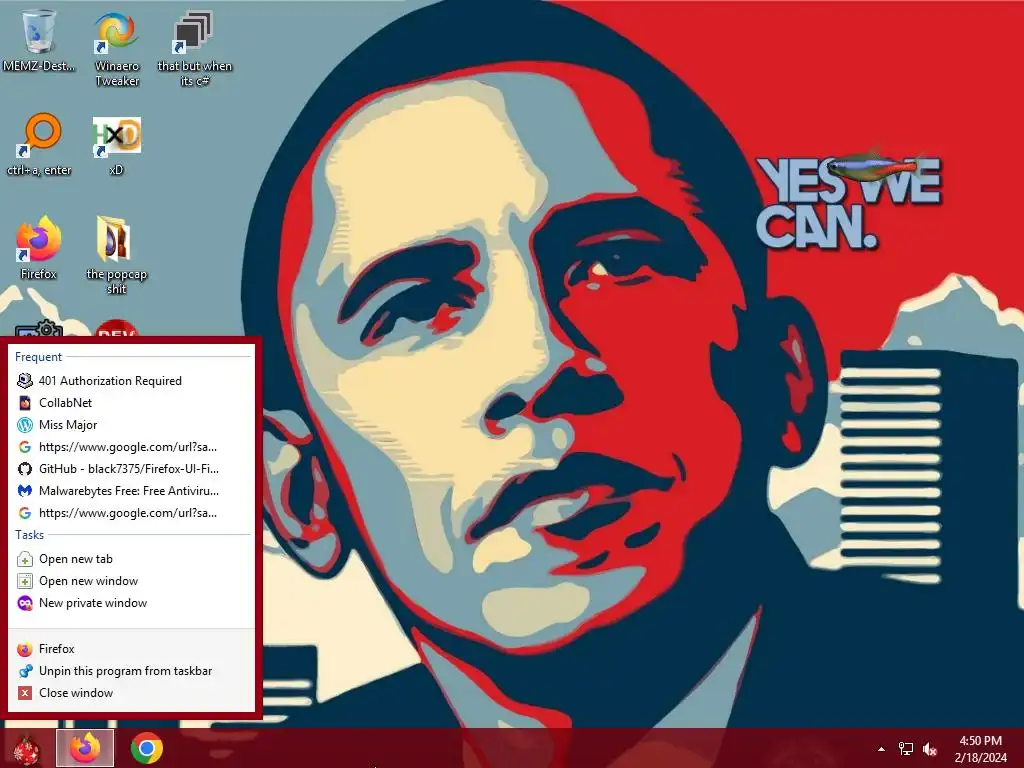1024x768 pixels.
Task: Show hidden tray icons arrow
Action: tap(882, 749)
